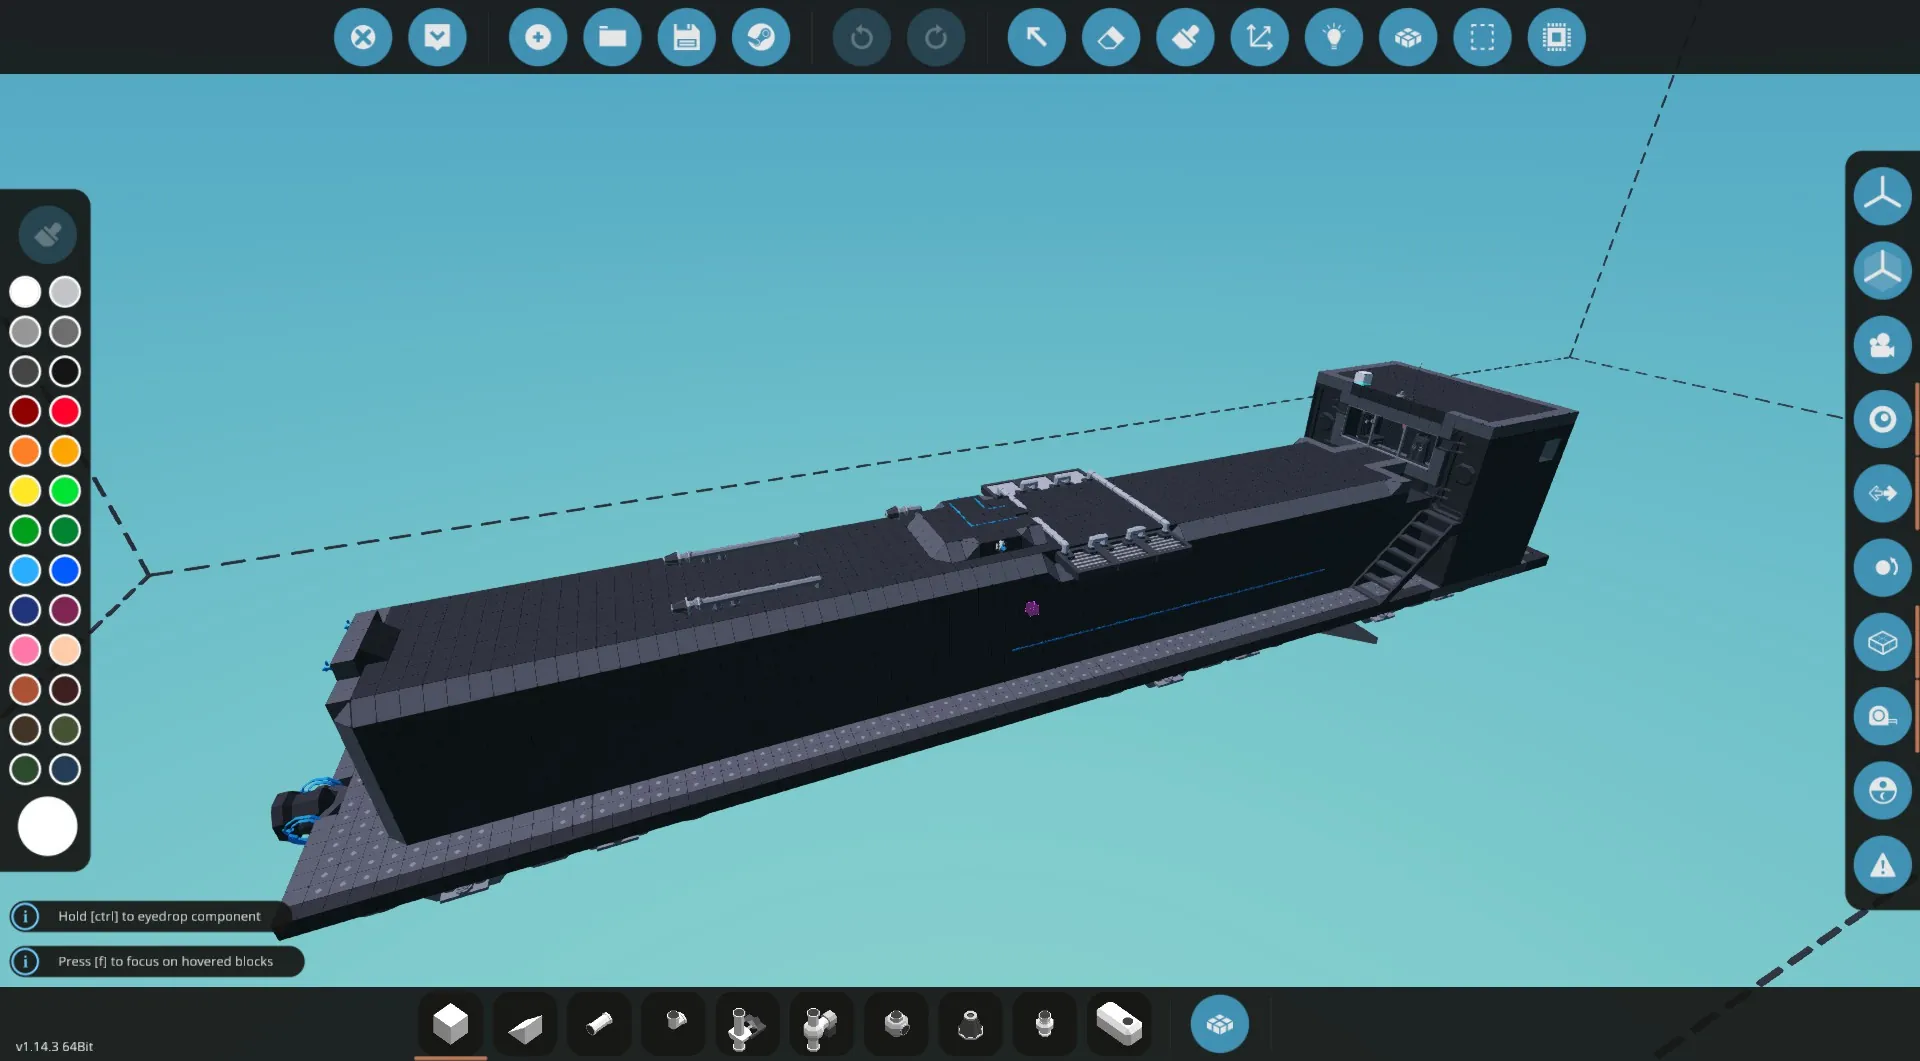
Task: Pick the bright red color swatch
Action: [x=65, y=411]
